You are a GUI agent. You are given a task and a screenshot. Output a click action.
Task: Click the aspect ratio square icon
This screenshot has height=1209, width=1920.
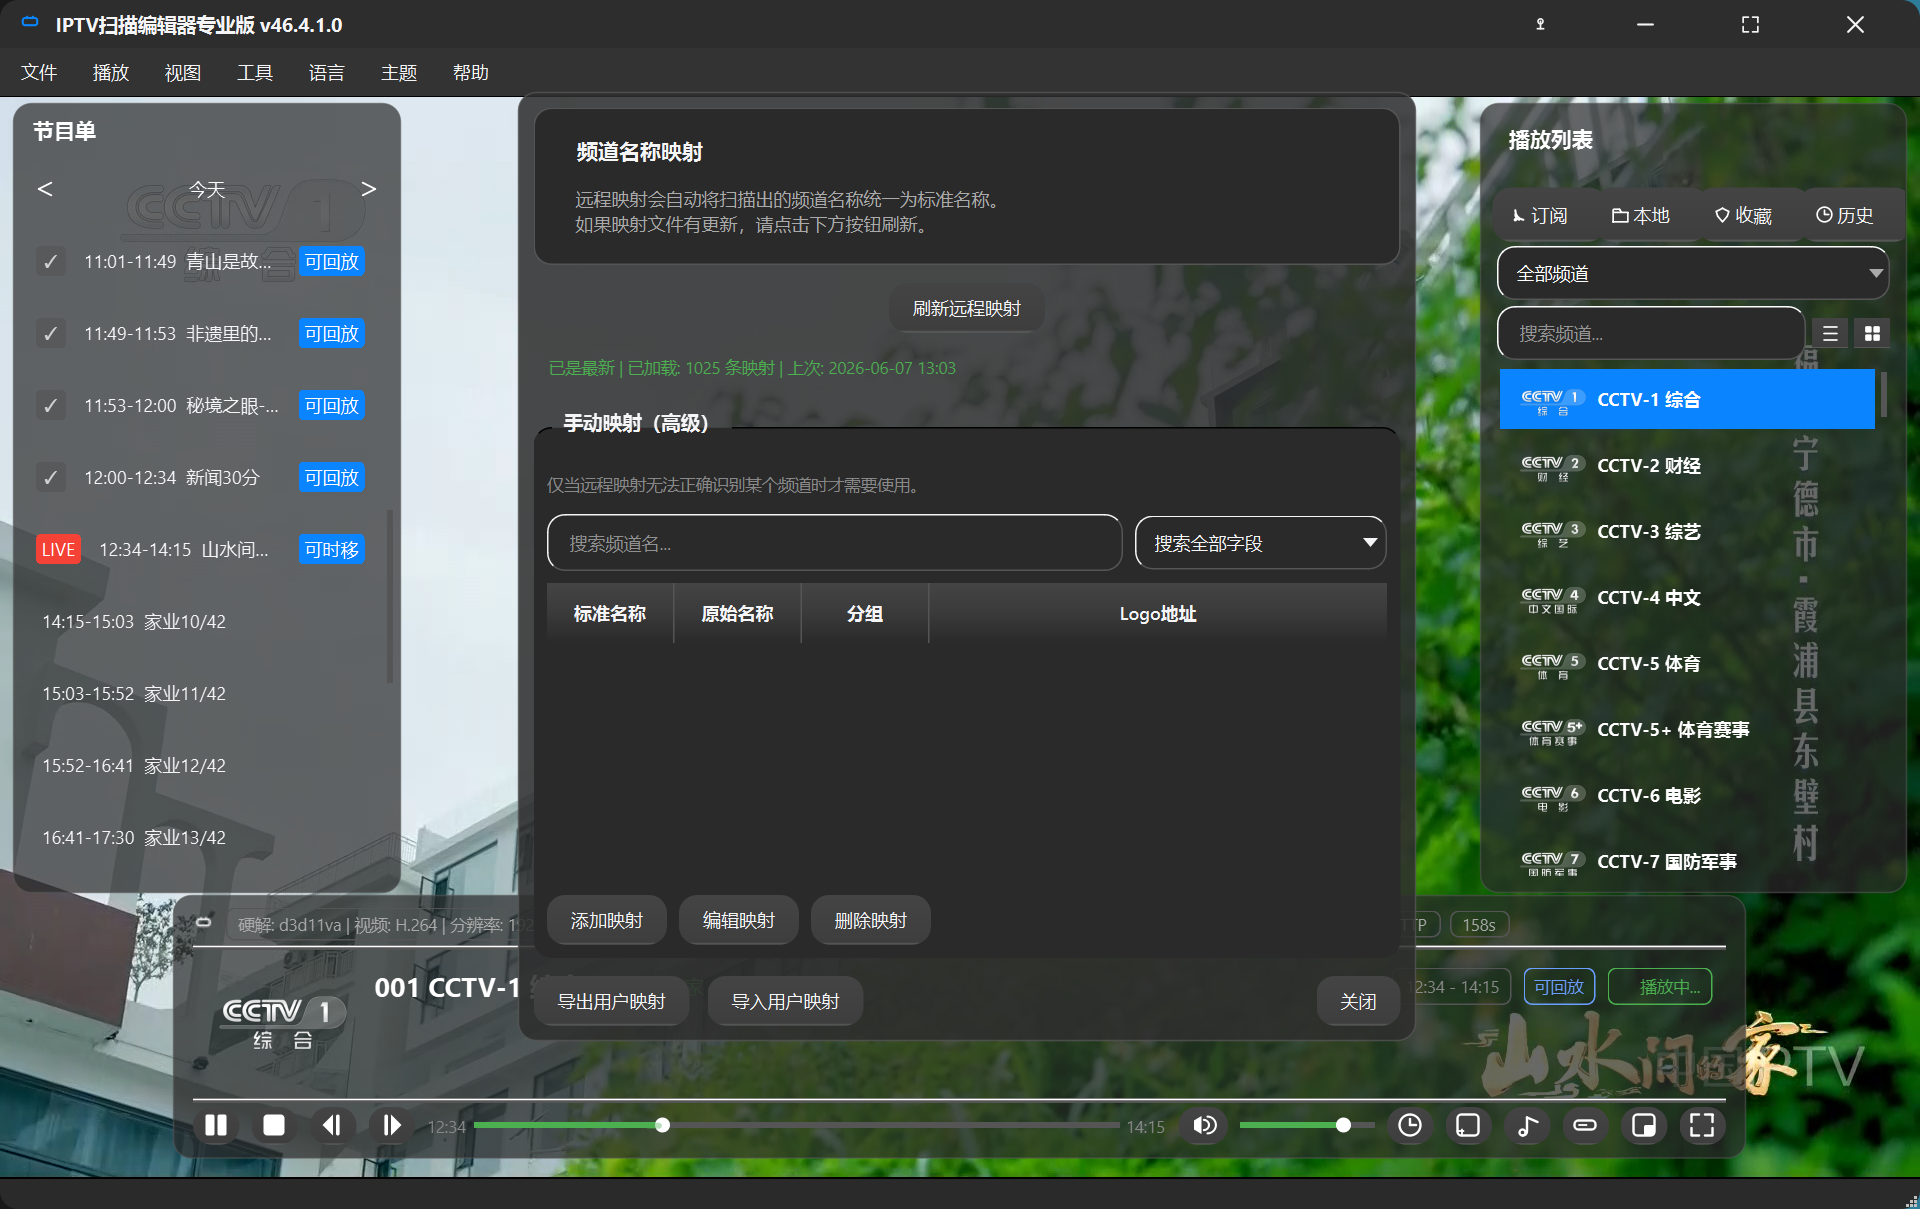1468,1125
